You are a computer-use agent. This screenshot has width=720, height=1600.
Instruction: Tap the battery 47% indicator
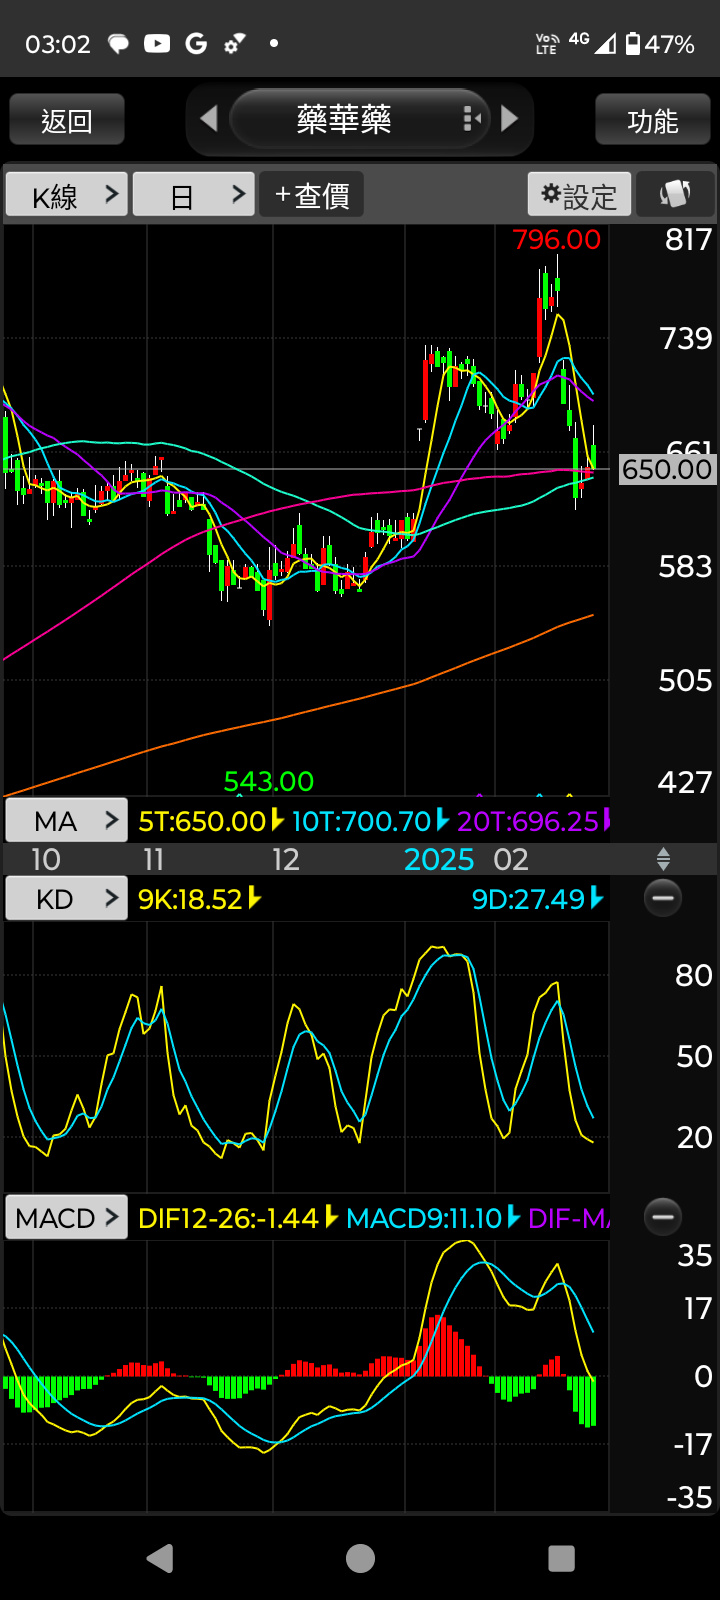(660, 44)
